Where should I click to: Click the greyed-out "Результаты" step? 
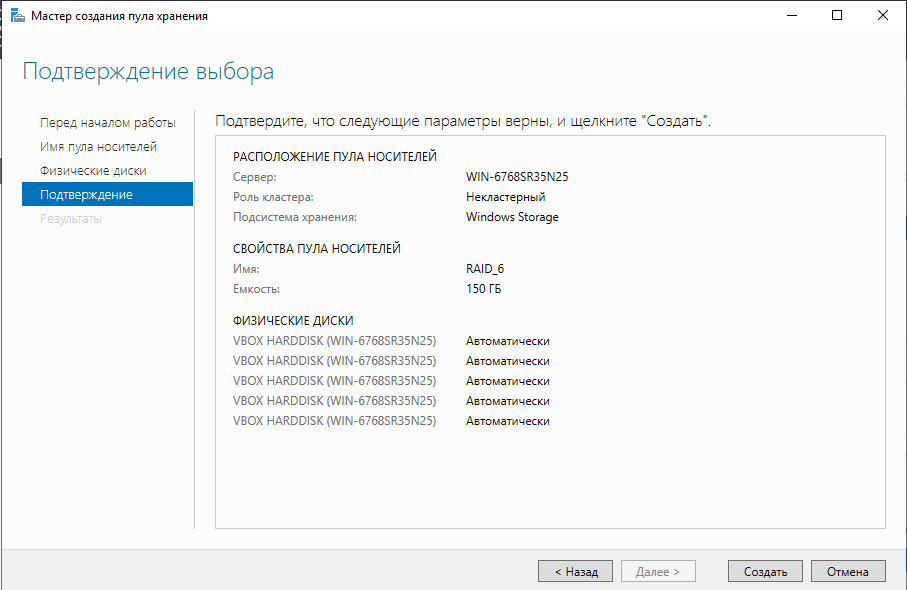[x=70, y=219]
